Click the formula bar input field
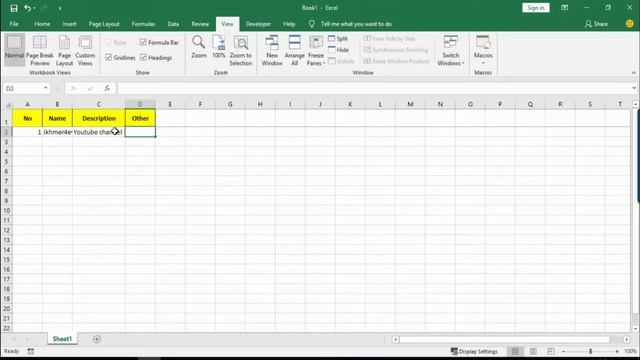Screen dimensions: 640x360 point(374,88)
